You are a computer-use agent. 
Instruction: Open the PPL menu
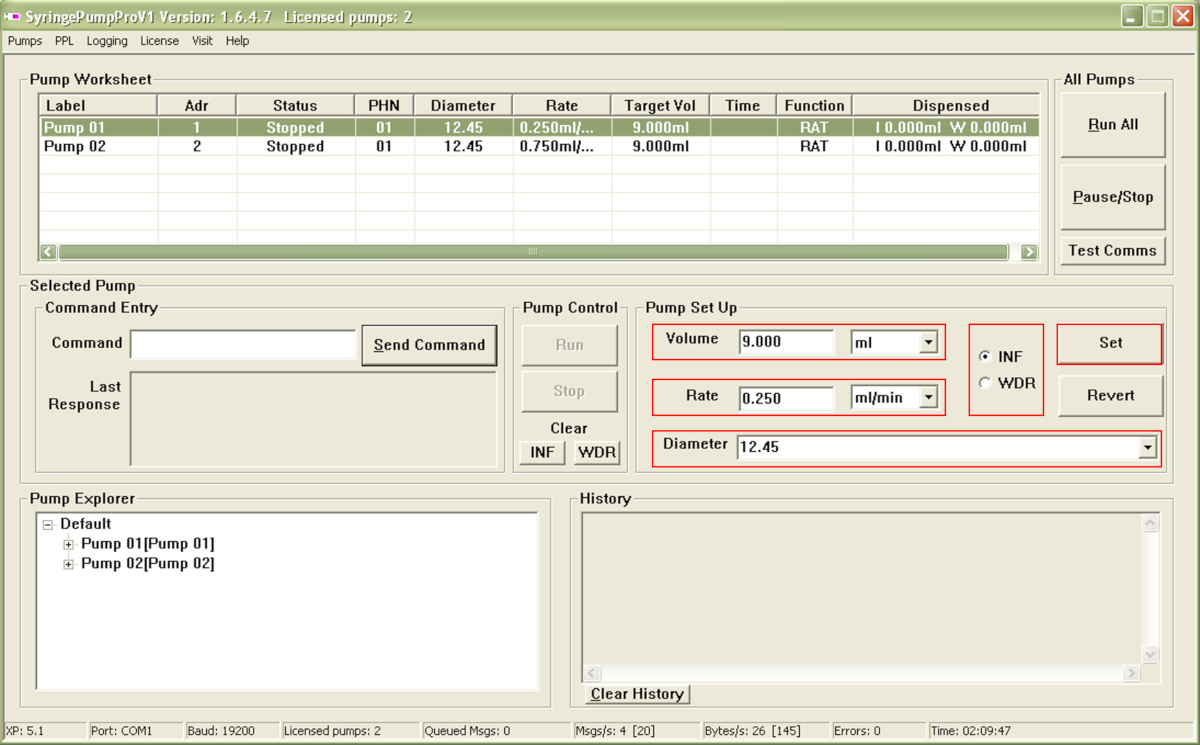point(64,41)
